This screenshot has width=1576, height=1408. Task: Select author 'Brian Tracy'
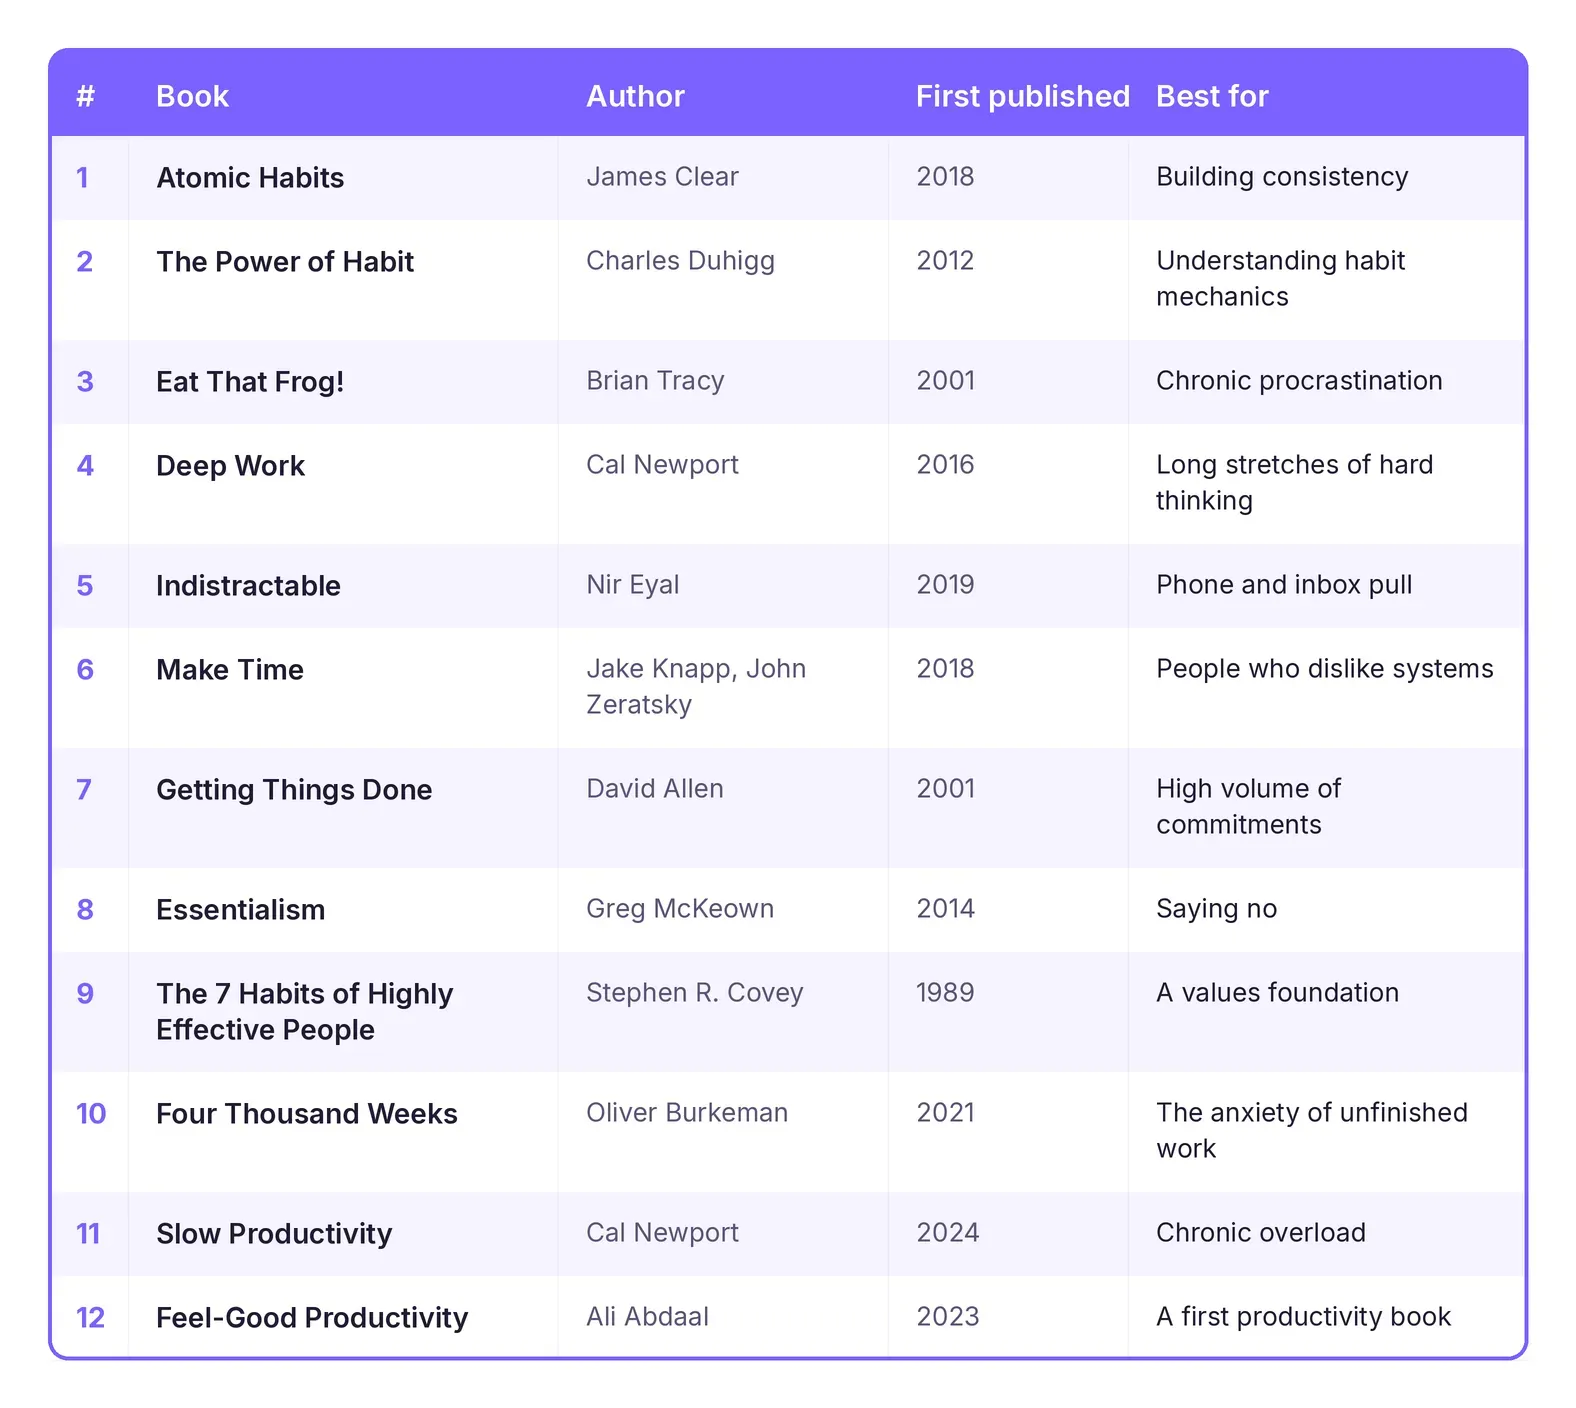pos(655,381)
